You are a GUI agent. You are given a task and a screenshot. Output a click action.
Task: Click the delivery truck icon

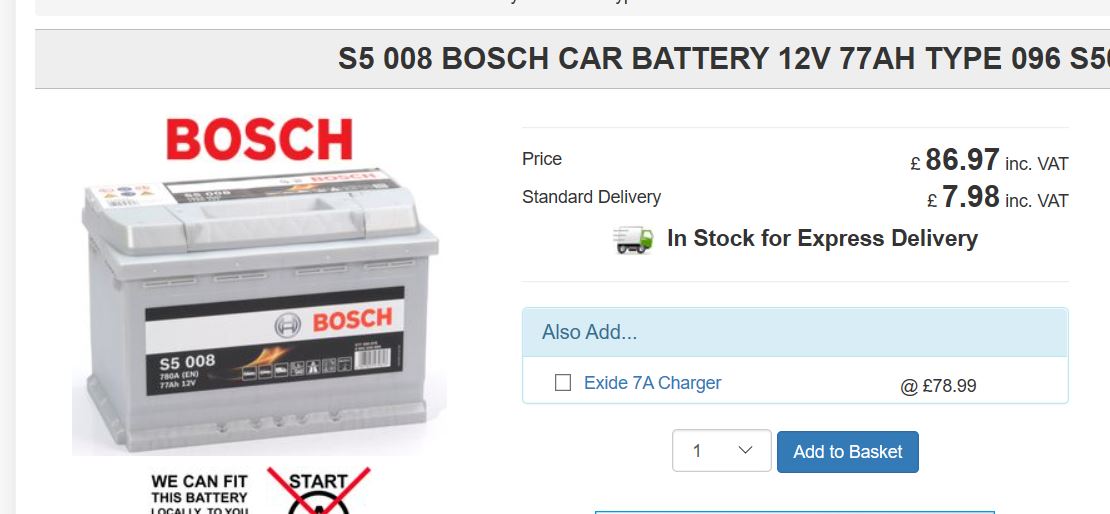click(633, 239)
